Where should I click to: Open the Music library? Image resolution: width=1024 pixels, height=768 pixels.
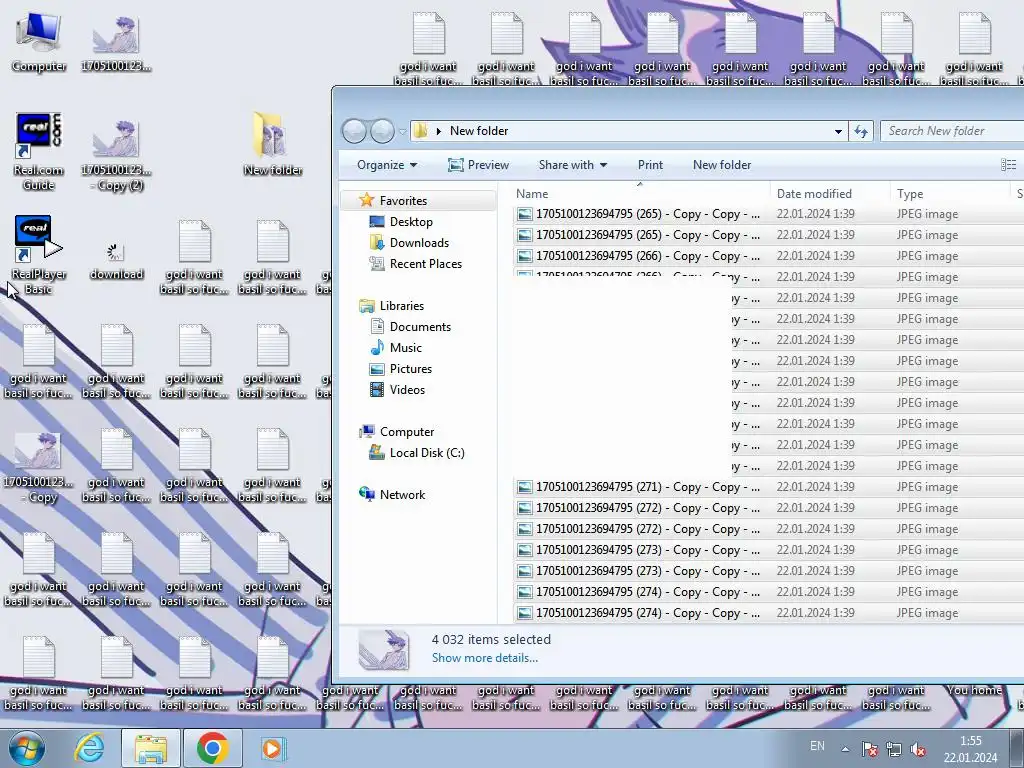406,347
